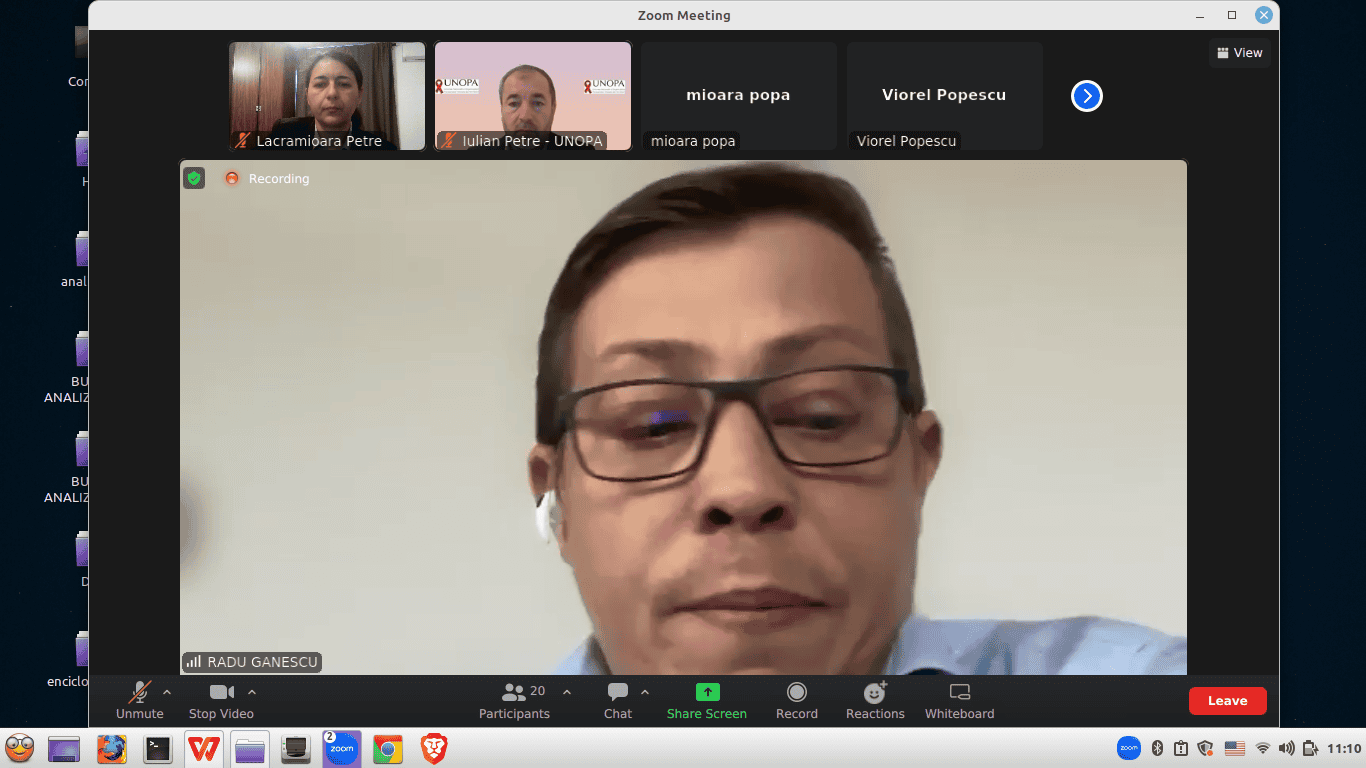Screen dimensions: 1366x768
Task: Show next page of participant thumbnails
Action: click(x=1087, y=96)
